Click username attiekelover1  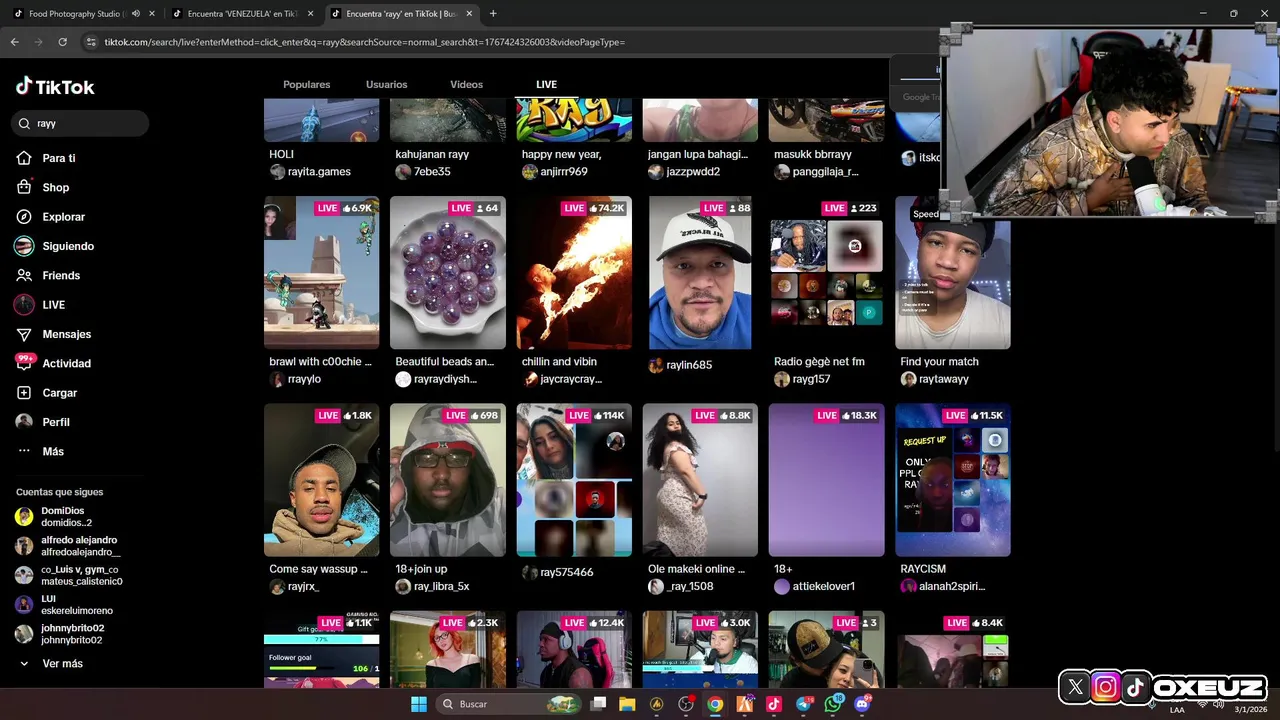824,586
